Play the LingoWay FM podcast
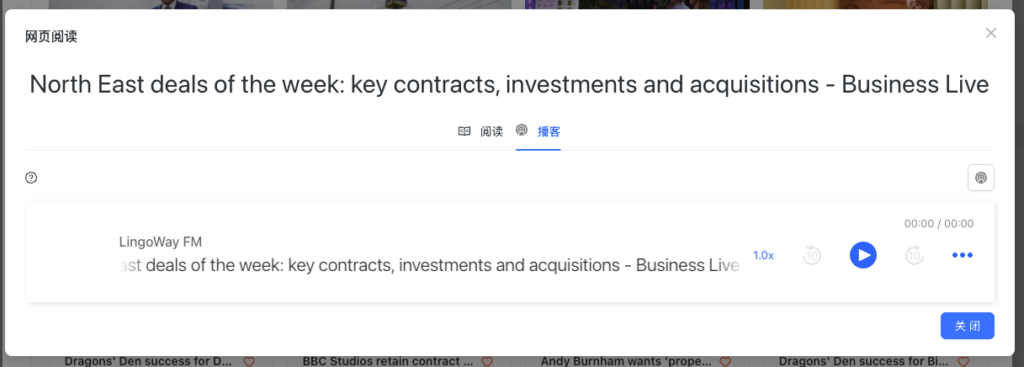This screenshot has width=1024, height=367. coord(863,255)
